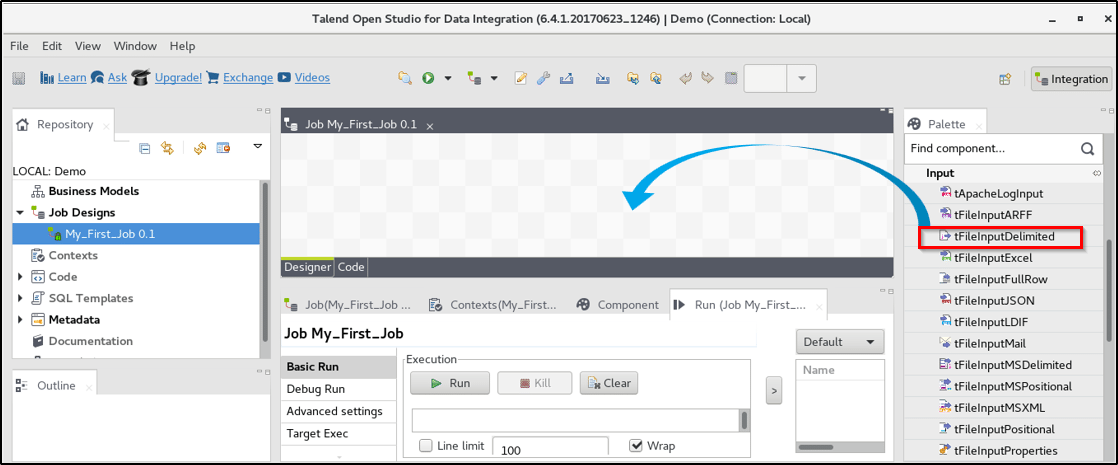Click the detect and search folder icon
Image resolution: width=1118 pixels, height=465 pixels.
(405, 78)
